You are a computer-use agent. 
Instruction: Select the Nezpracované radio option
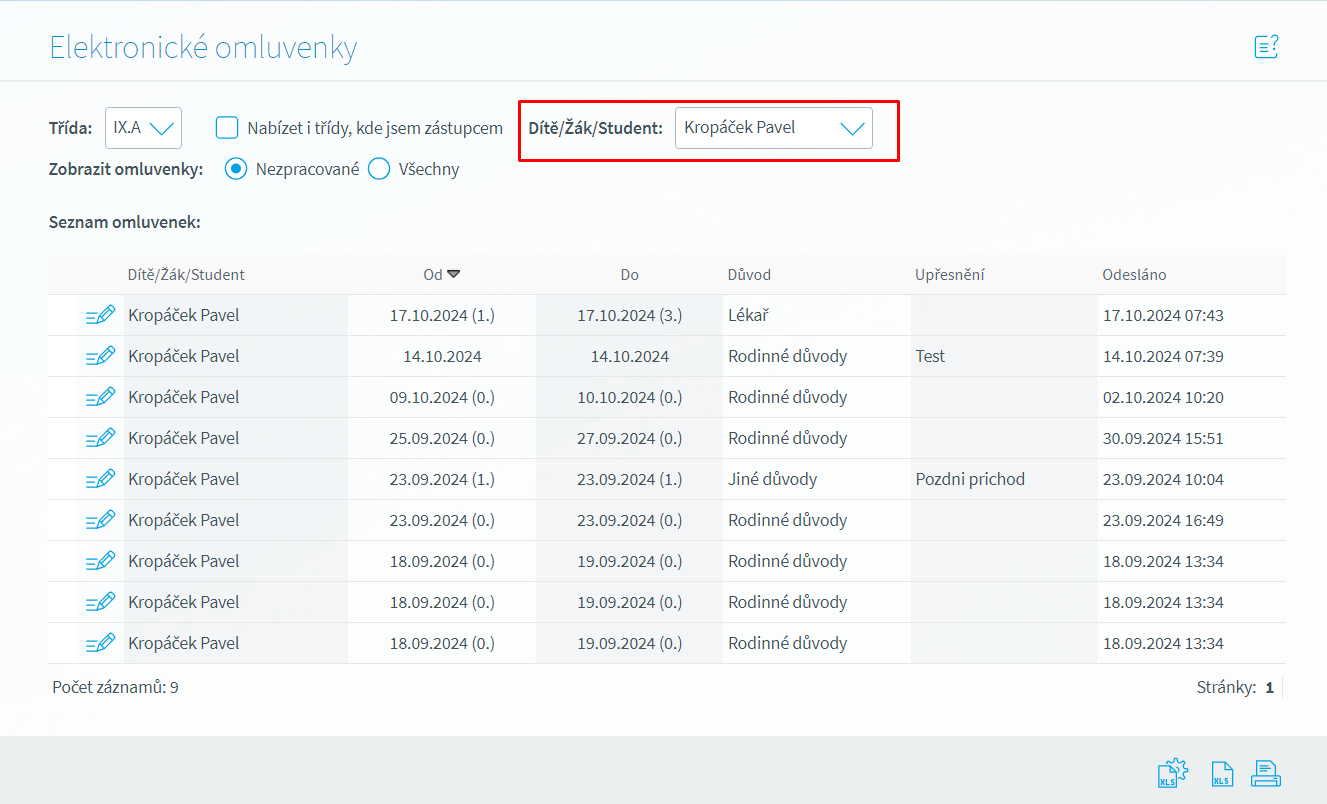coord(236,169)
